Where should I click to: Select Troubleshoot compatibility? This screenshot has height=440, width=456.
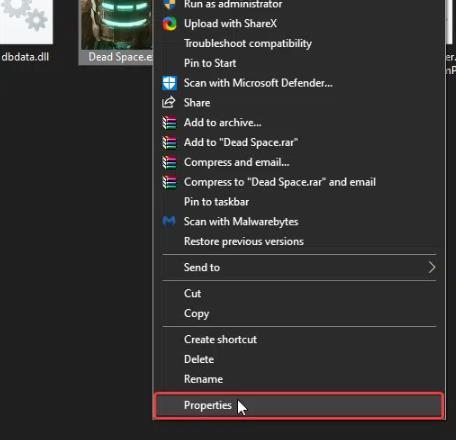tap(299, 43)
